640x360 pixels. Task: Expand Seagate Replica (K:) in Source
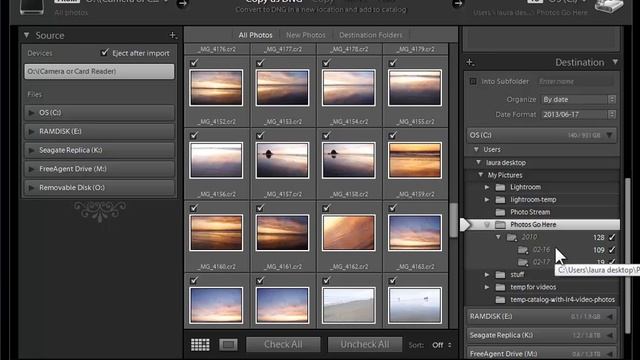pyautogui.click(x=31, y=150)
